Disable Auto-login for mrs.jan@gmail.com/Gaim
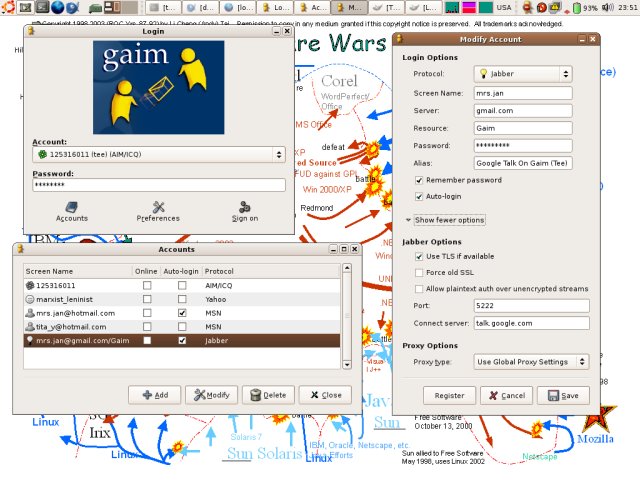Image resolution: width=640 pixels, height=480 pixels. (182, 340)
